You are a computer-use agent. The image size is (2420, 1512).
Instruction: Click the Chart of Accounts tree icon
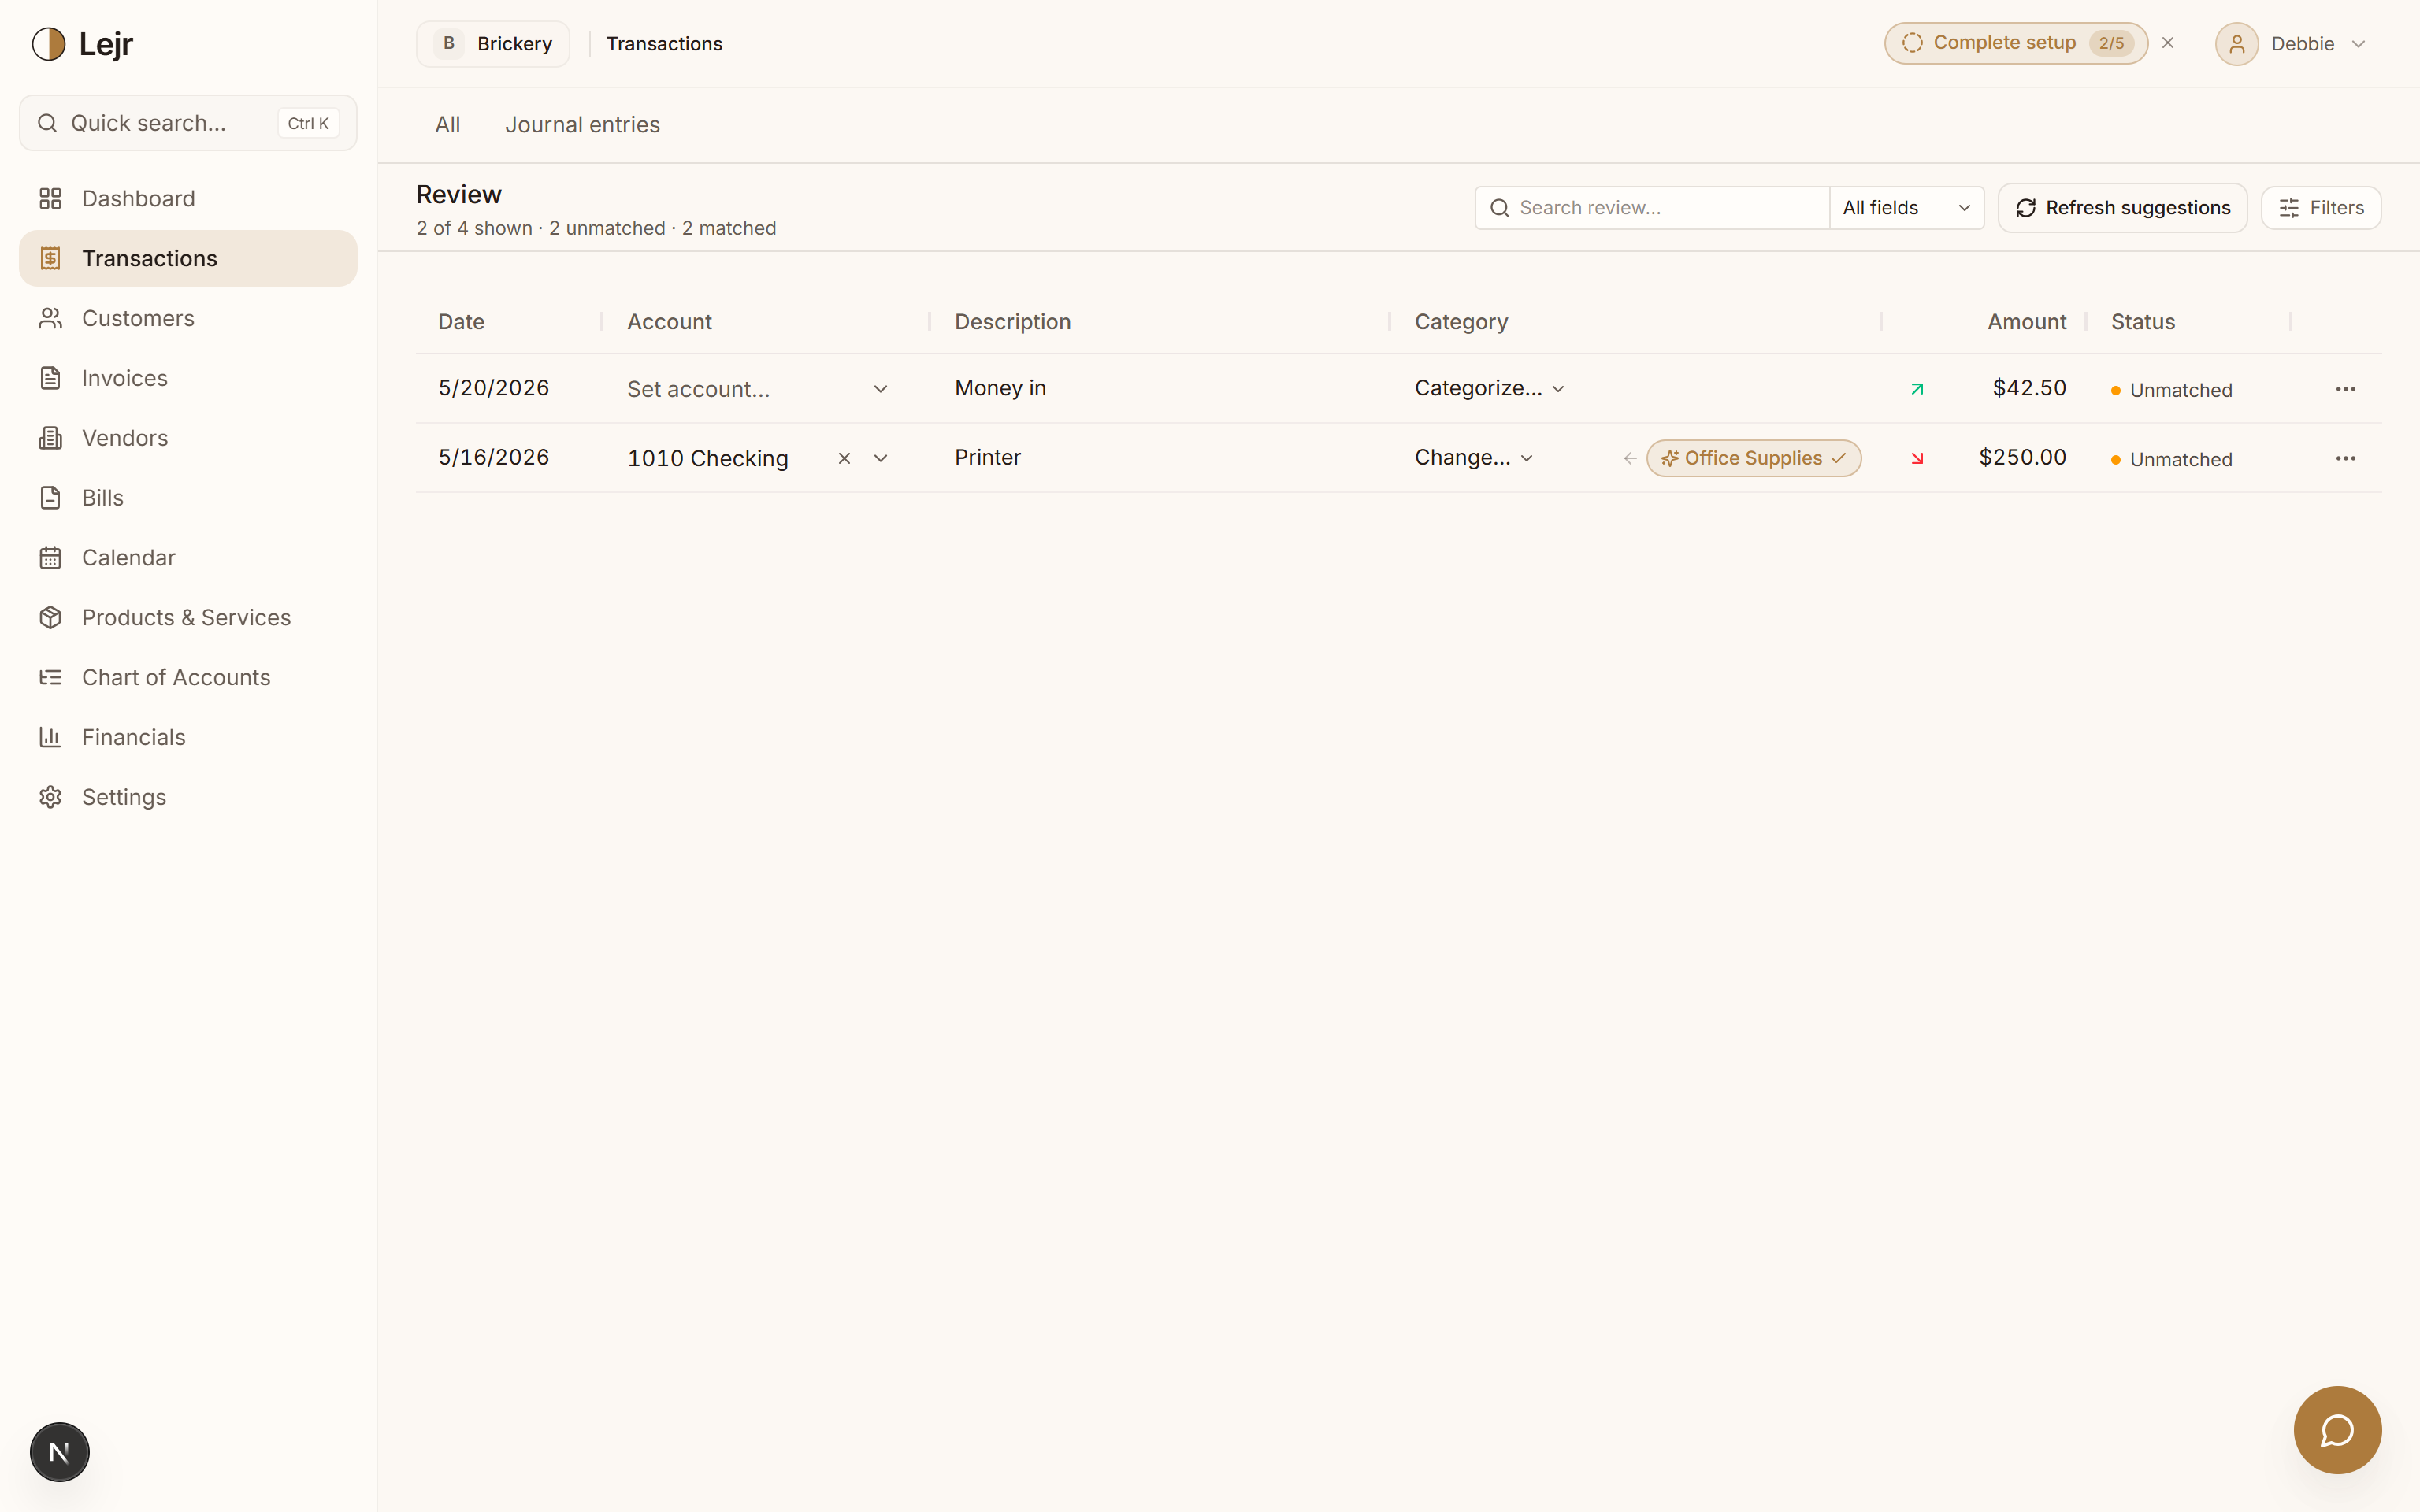click(x=50, y=678)
